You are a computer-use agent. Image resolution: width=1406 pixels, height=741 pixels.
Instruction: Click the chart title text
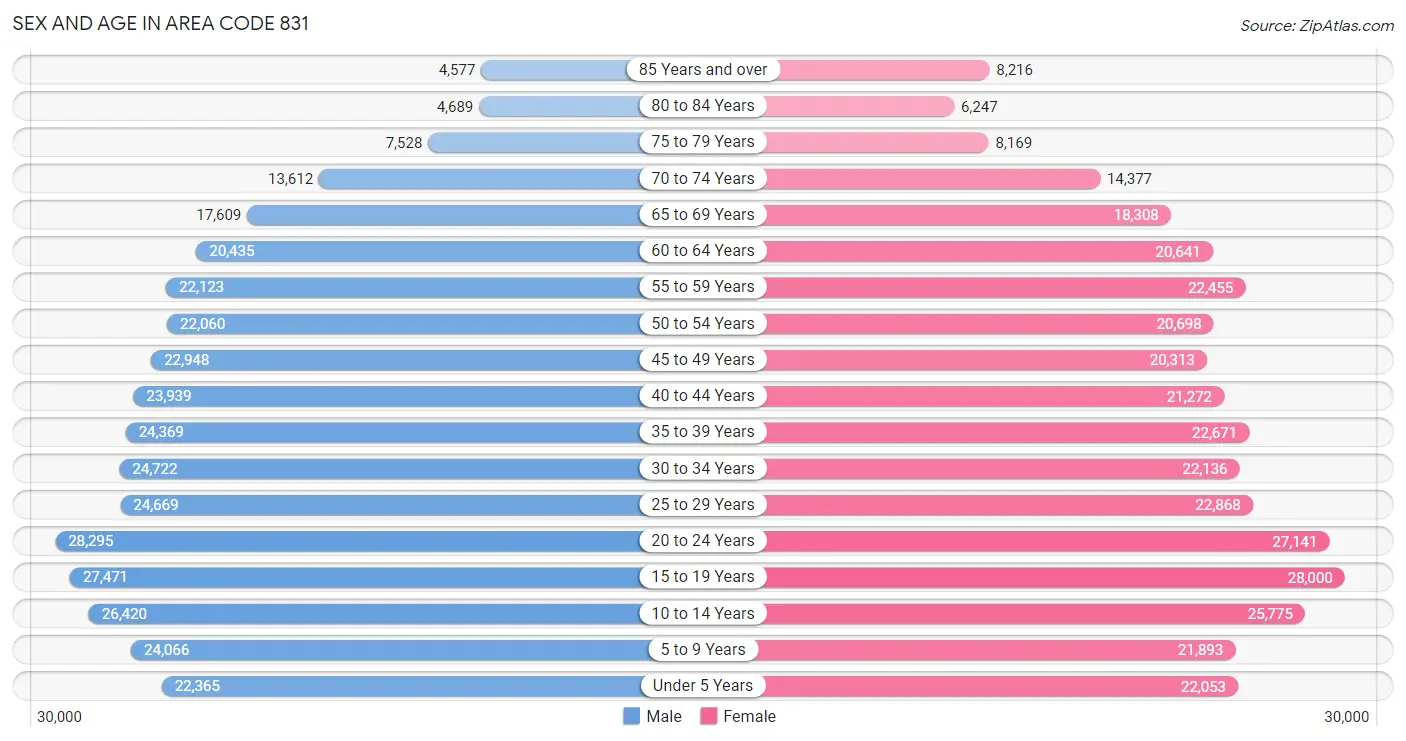click(x=161, y=24)
